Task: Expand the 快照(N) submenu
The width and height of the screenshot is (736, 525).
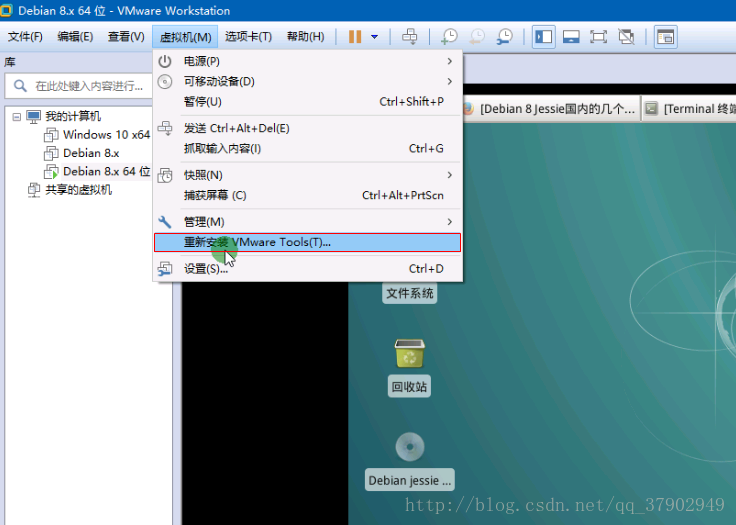Action: click(x=307, y=175)
